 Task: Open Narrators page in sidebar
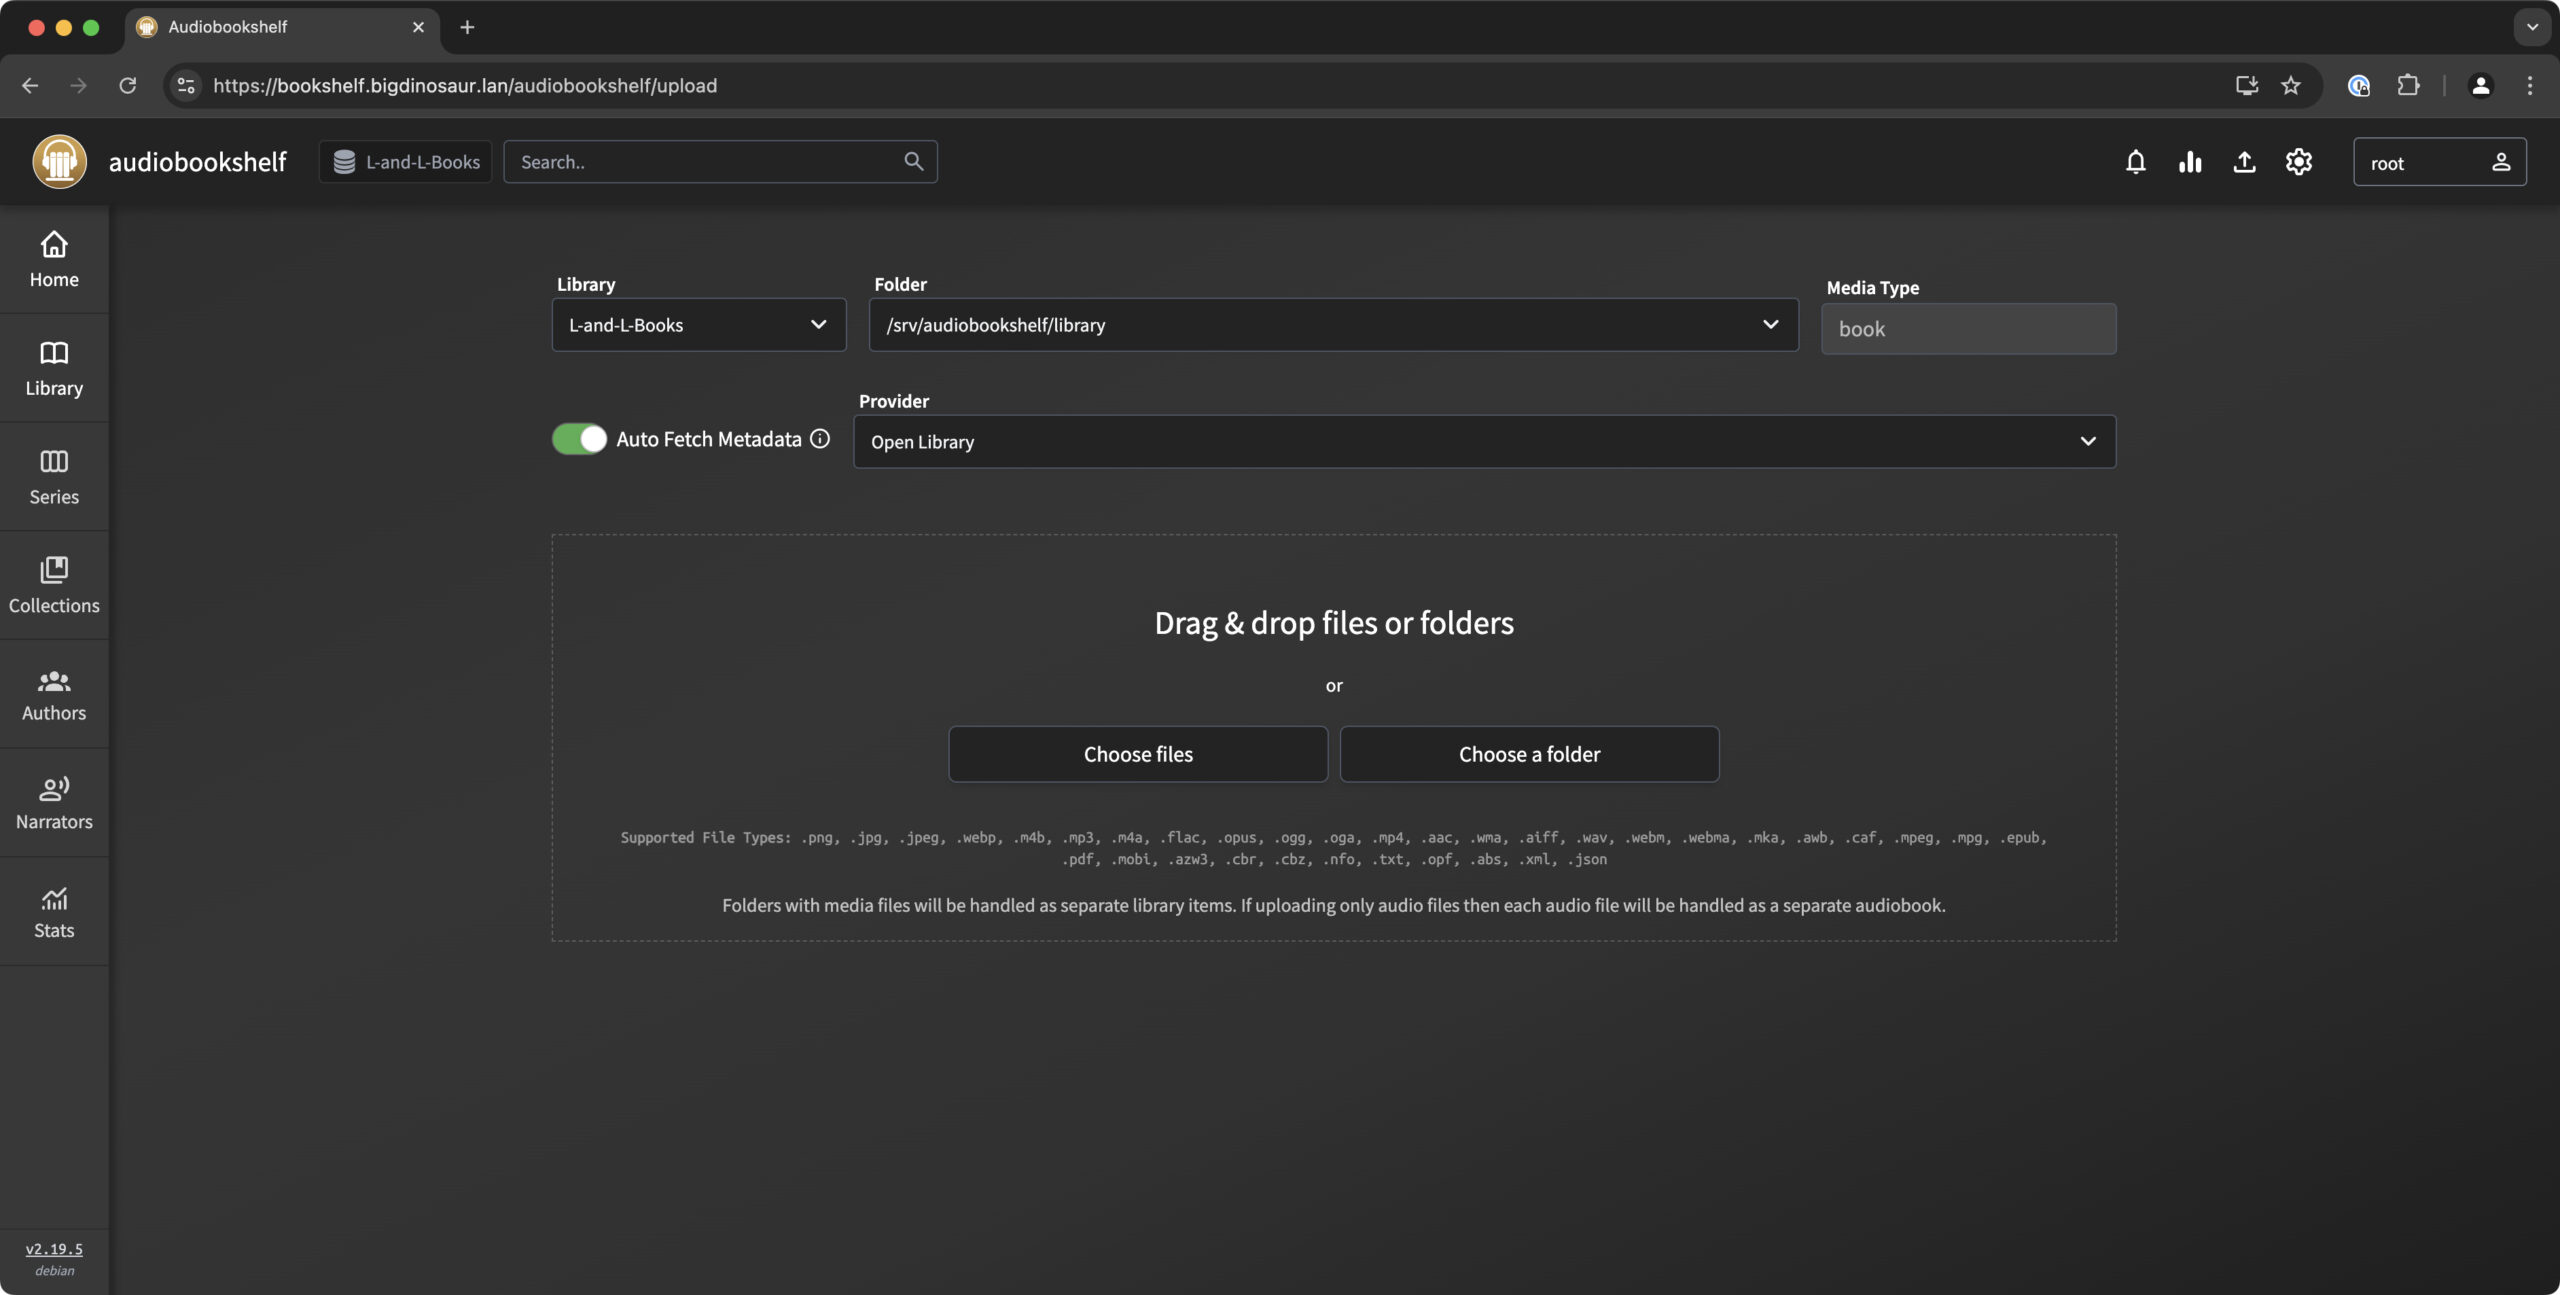(x=54, y=803)
